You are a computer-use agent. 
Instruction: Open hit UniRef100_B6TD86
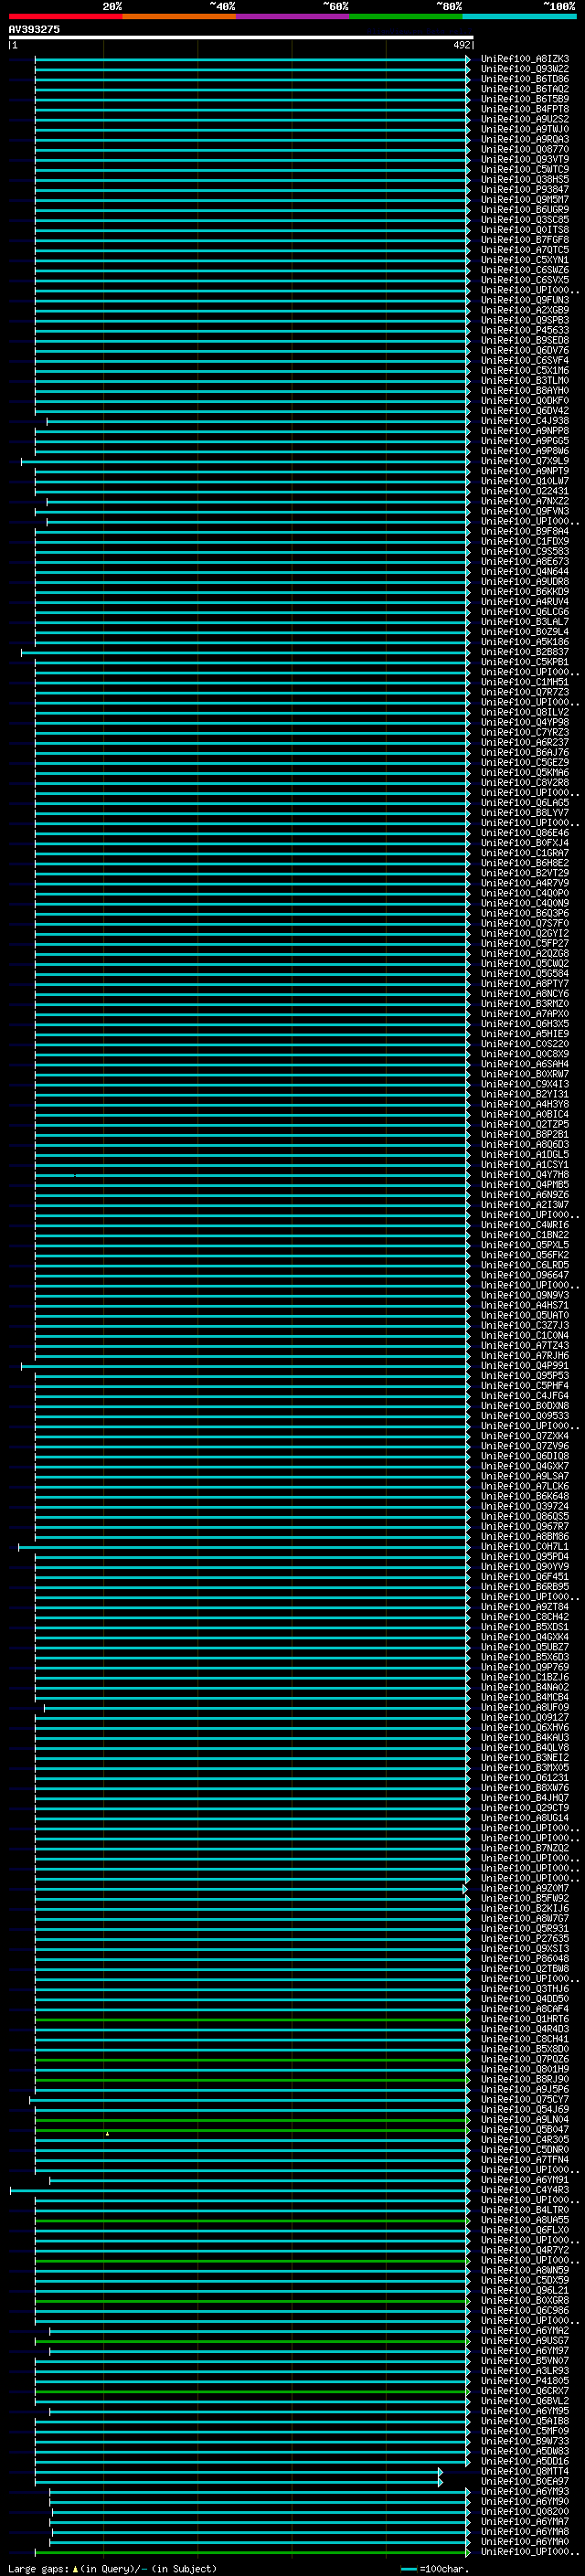[x=524, y=79]
